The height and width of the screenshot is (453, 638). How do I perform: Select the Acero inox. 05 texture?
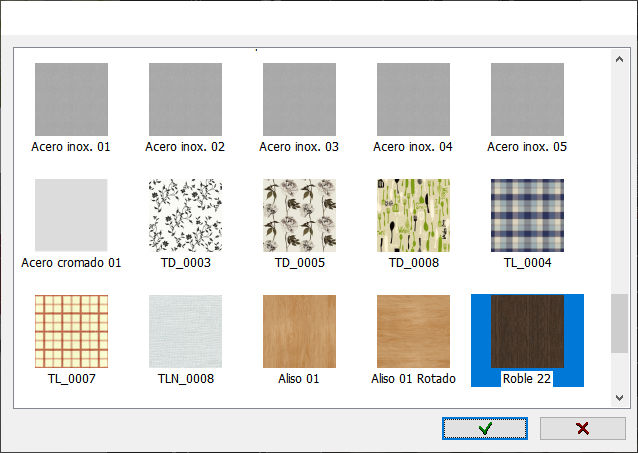coord(527,99)
